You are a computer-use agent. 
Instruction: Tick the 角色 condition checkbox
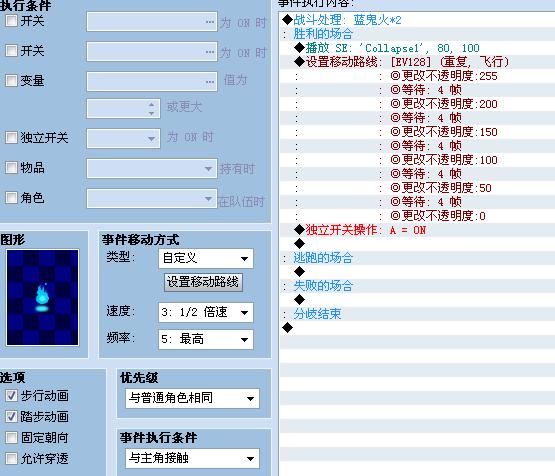11,197
